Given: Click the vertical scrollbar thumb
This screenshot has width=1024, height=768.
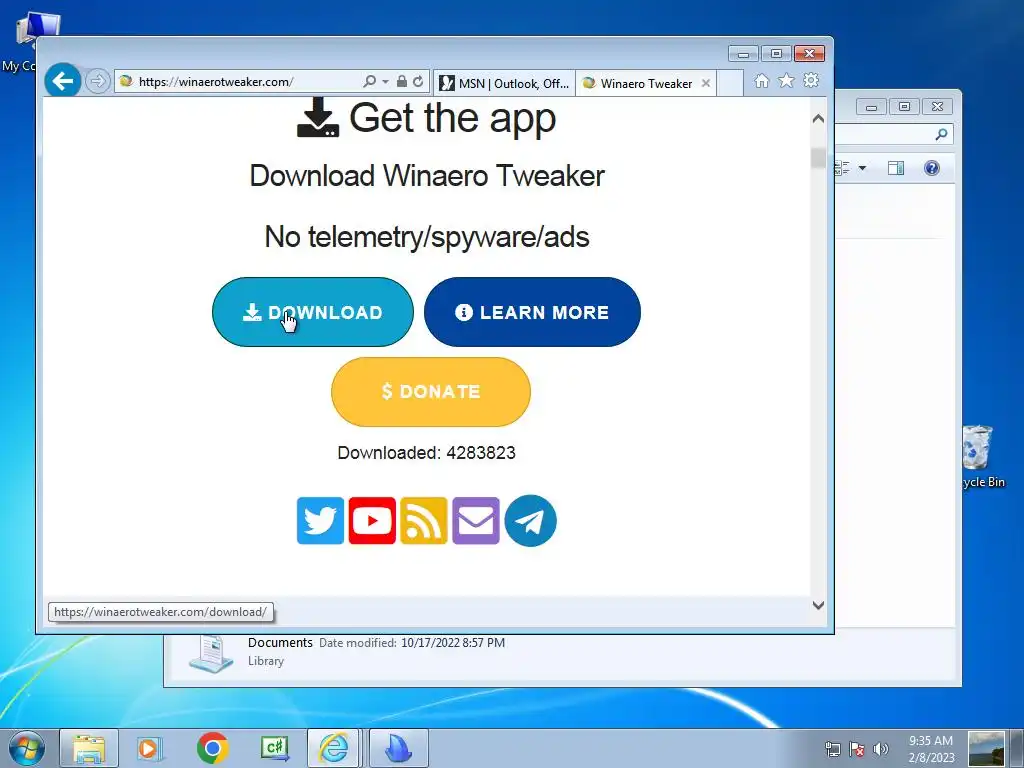Looking at the screenshot, I should [818, 158].
